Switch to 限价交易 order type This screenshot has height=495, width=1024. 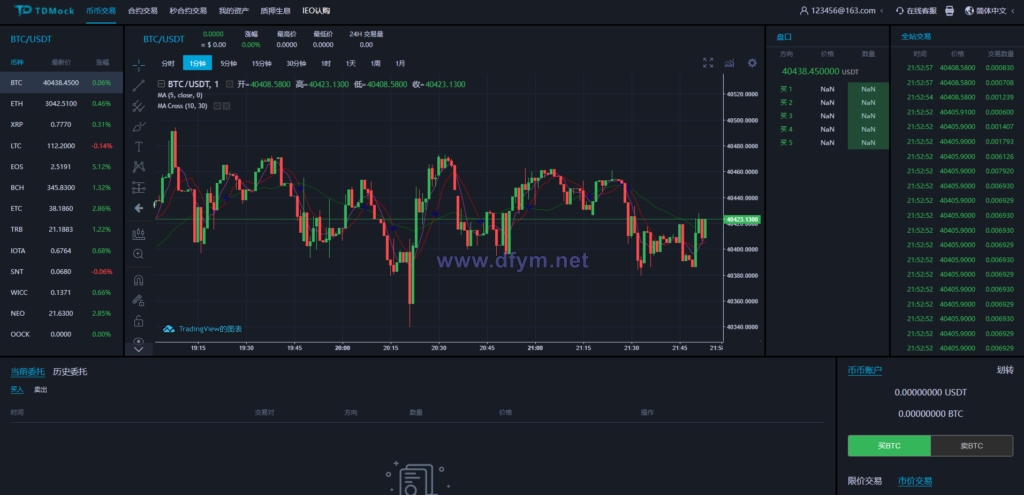[865, 481]
